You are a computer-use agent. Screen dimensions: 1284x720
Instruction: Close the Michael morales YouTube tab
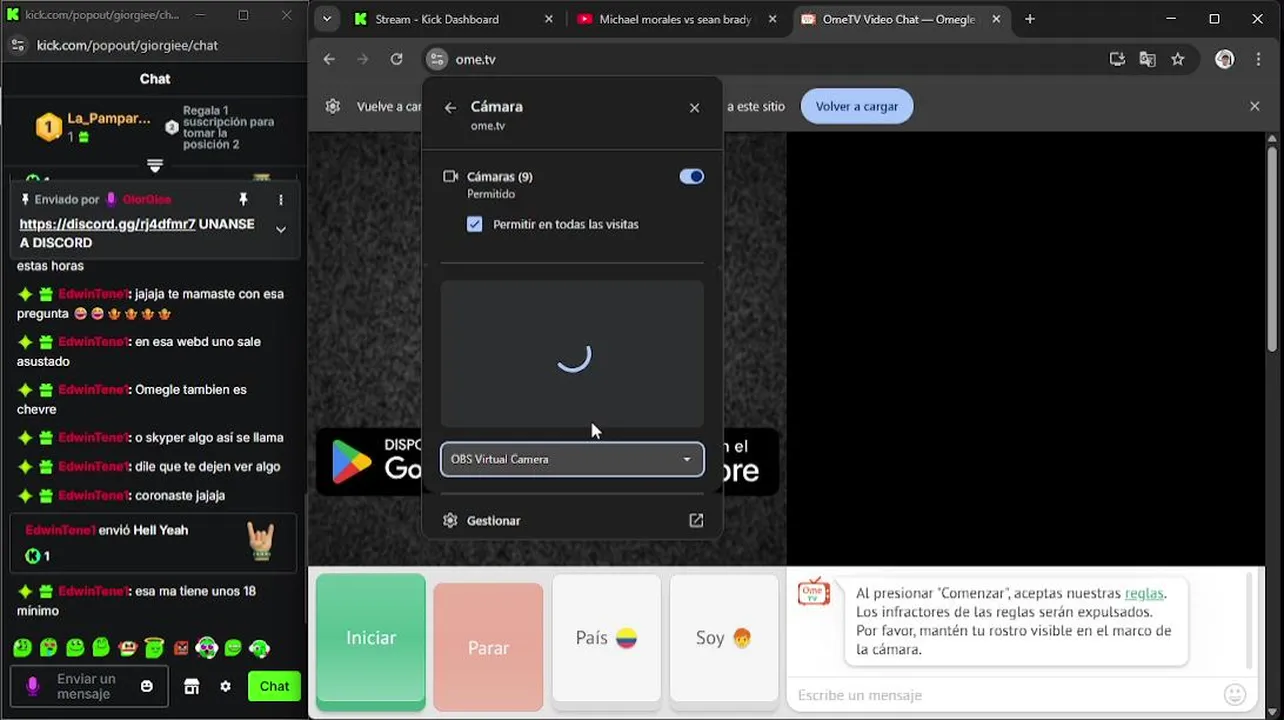point(771,19)
